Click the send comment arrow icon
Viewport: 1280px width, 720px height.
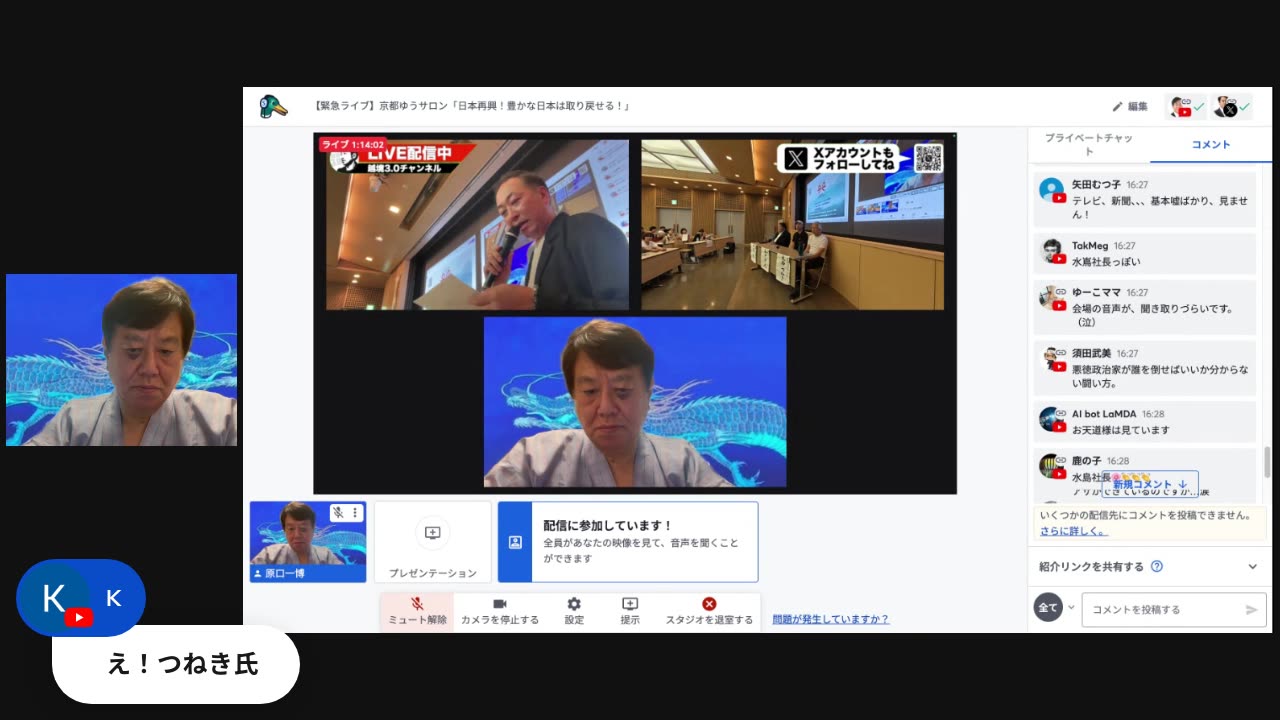pyautogui.click(x=1252, y=609)
